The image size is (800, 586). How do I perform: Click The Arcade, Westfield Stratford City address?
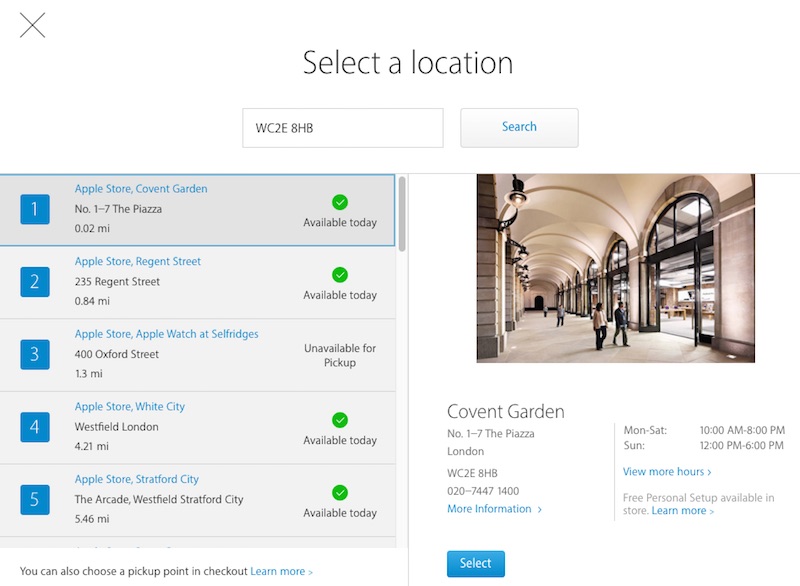click(x=159, y=499)
